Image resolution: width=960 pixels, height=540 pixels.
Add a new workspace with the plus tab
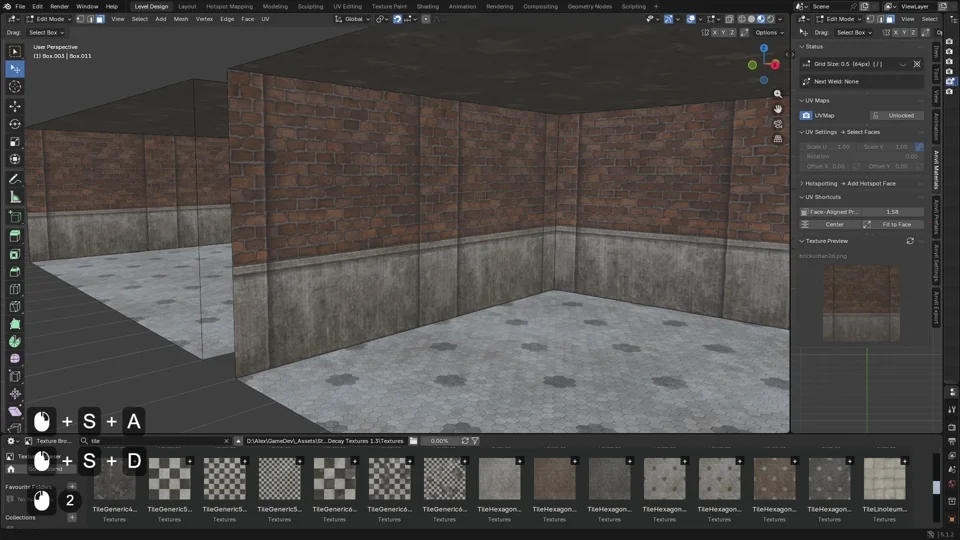(x=656, y=6)
